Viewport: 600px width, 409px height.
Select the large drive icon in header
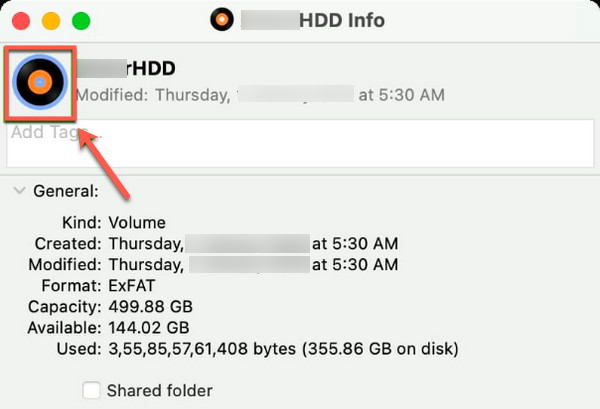pyautogui.click(x=41, y=83)
